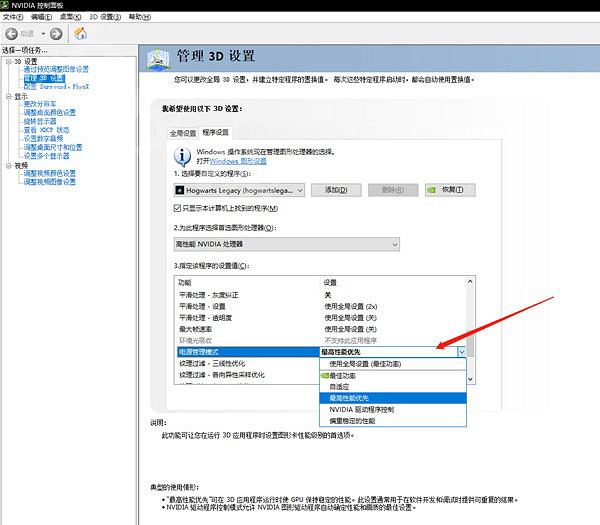Click the Back arrow navigation button
Screen dimensions: 600x525
click(13, 34)
